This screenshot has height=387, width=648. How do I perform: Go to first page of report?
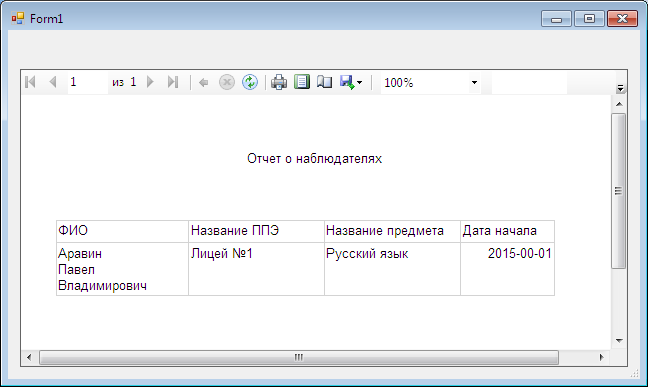(30, 82)
